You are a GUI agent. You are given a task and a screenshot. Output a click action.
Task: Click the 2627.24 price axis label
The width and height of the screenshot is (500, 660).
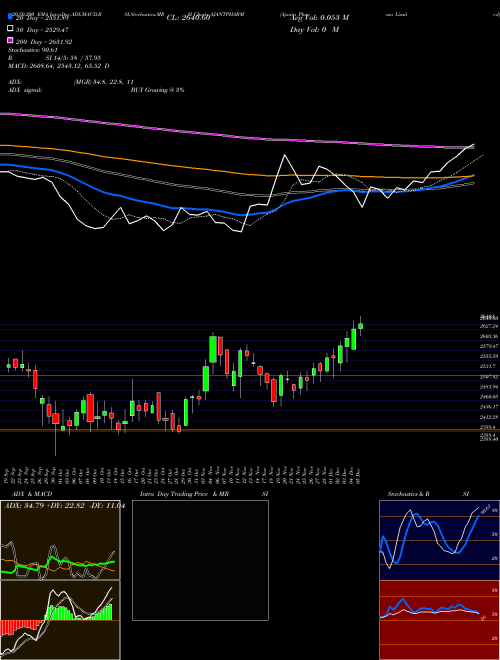(489, 326)
